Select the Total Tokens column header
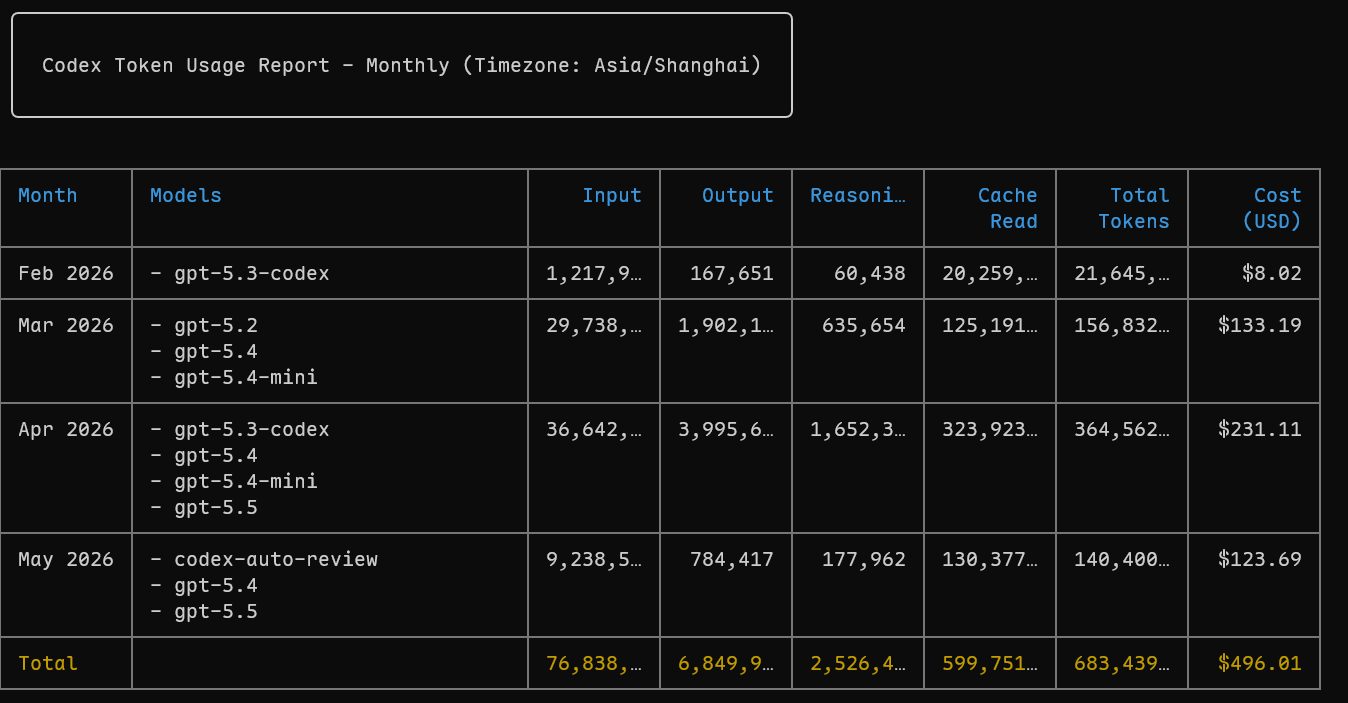Viewport: 1348px width, 703px height. tap(1134, 208)
